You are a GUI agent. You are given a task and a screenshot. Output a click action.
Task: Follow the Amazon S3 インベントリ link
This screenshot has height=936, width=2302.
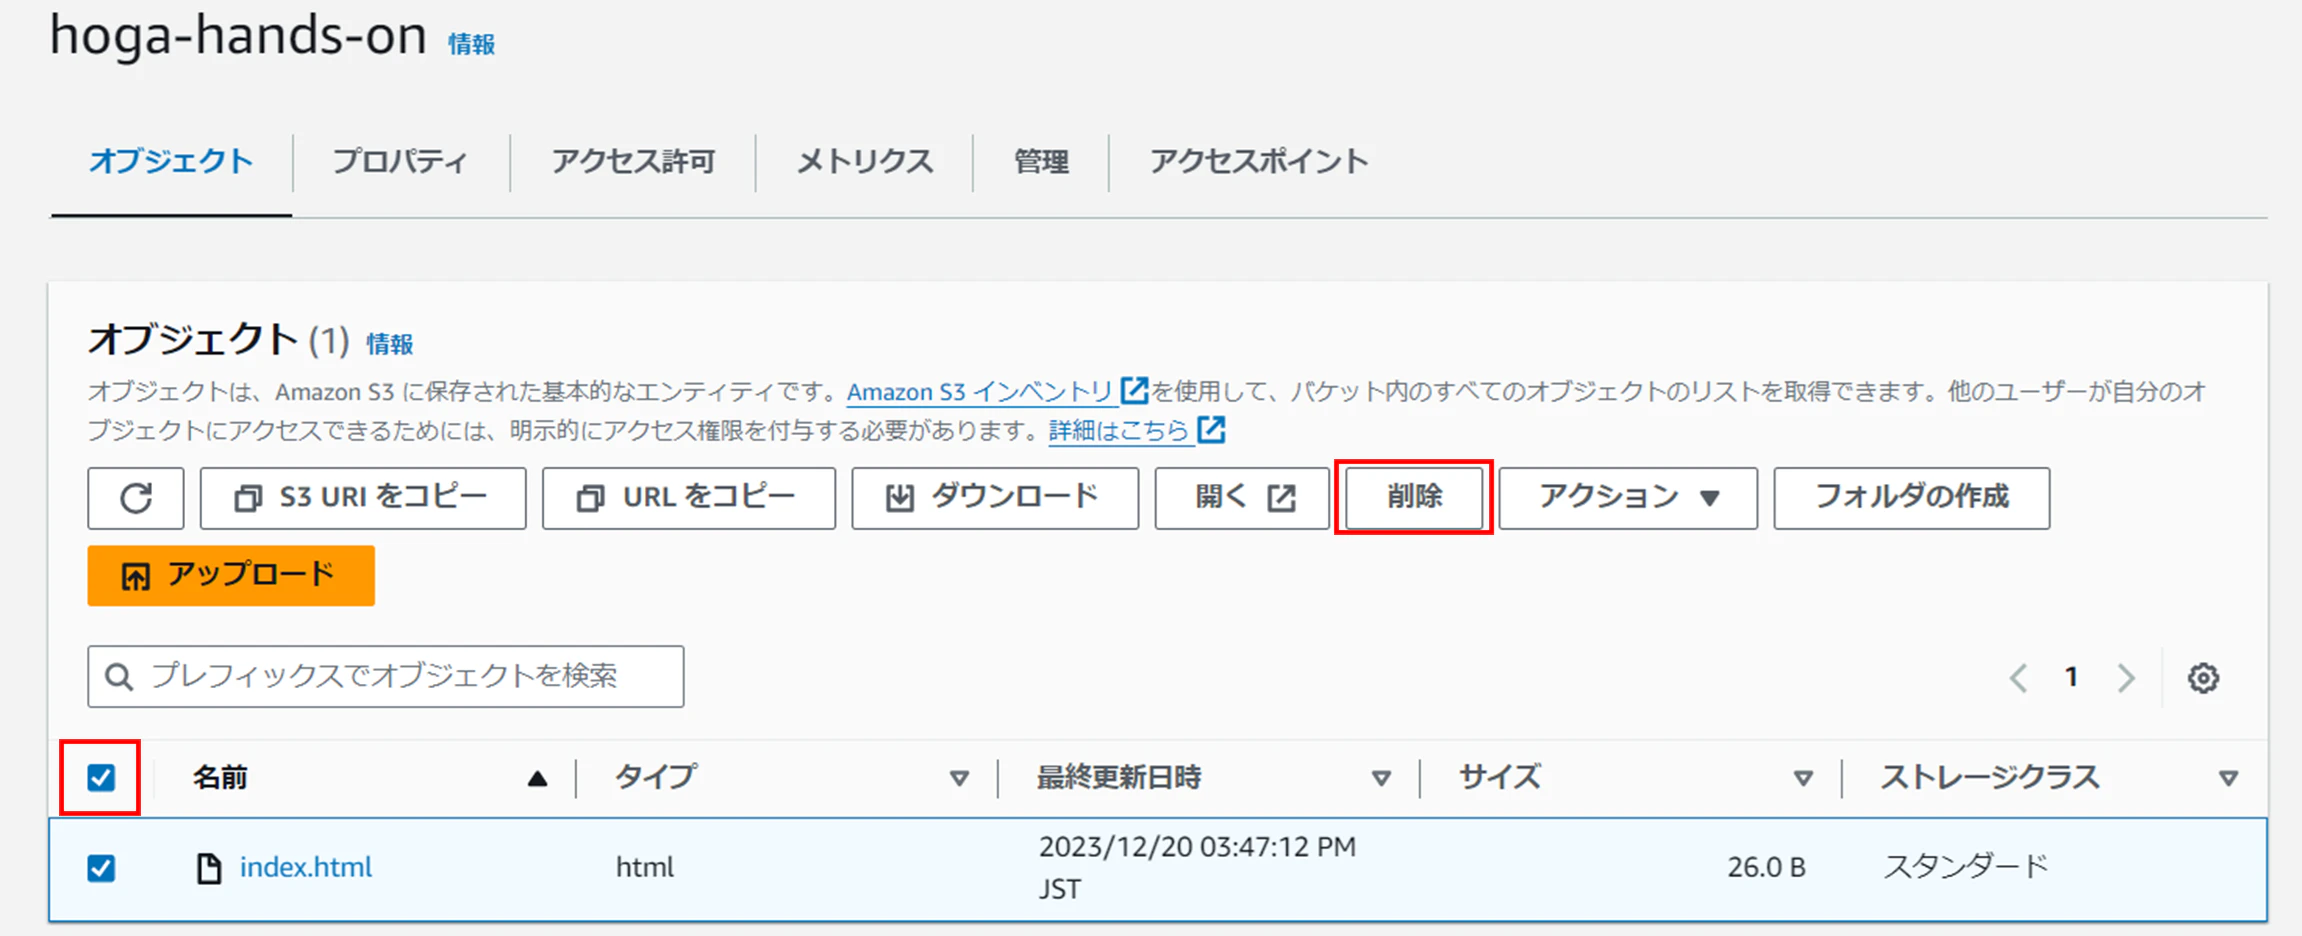point(980,391)
